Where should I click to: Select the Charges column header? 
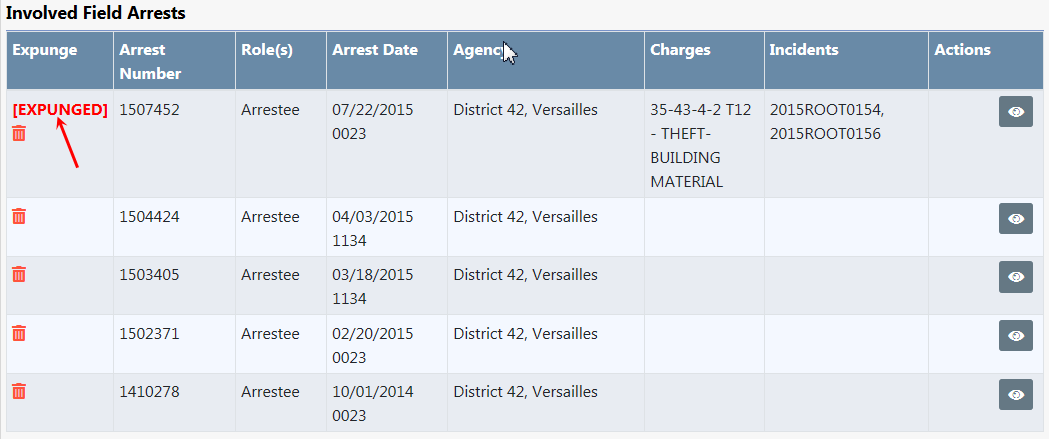click(x=680, y=50)
